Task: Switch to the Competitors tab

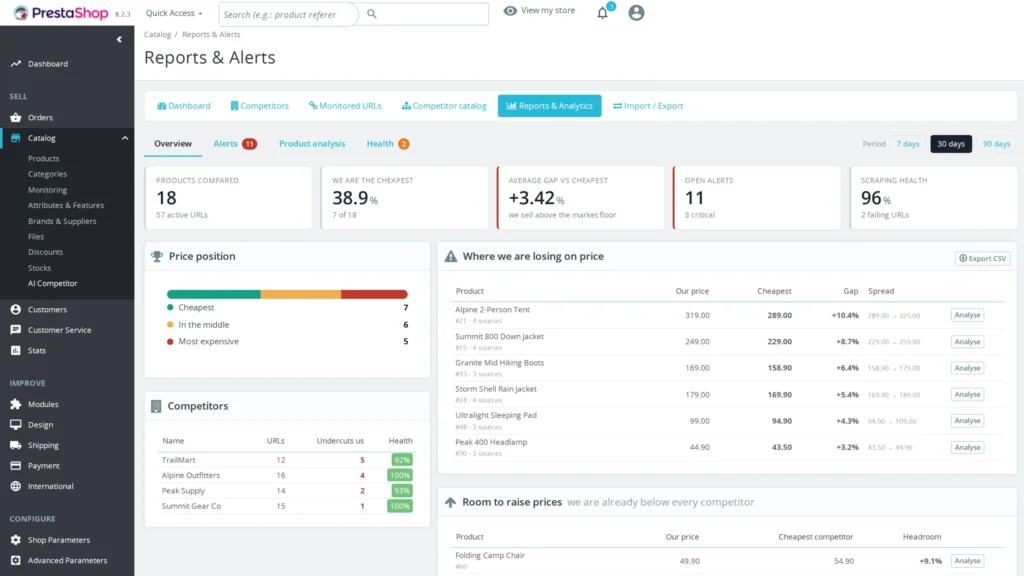Action: [259, 106]
